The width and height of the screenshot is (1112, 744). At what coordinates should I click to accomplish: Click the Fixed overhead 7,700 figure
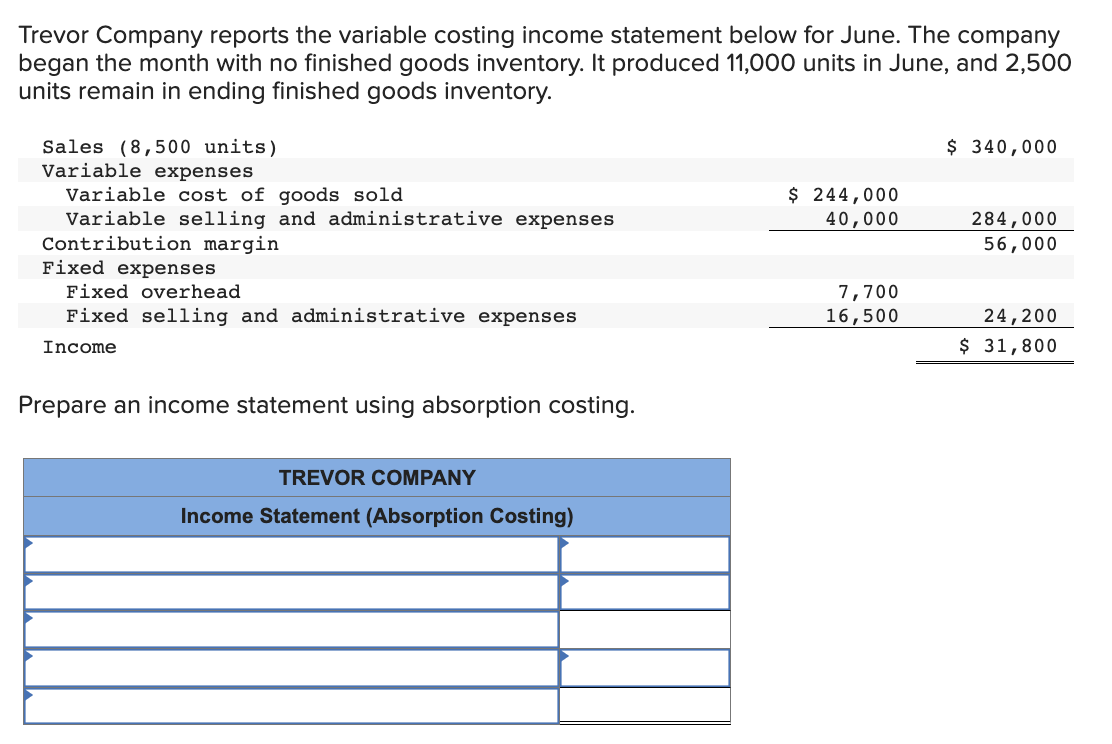880,291
